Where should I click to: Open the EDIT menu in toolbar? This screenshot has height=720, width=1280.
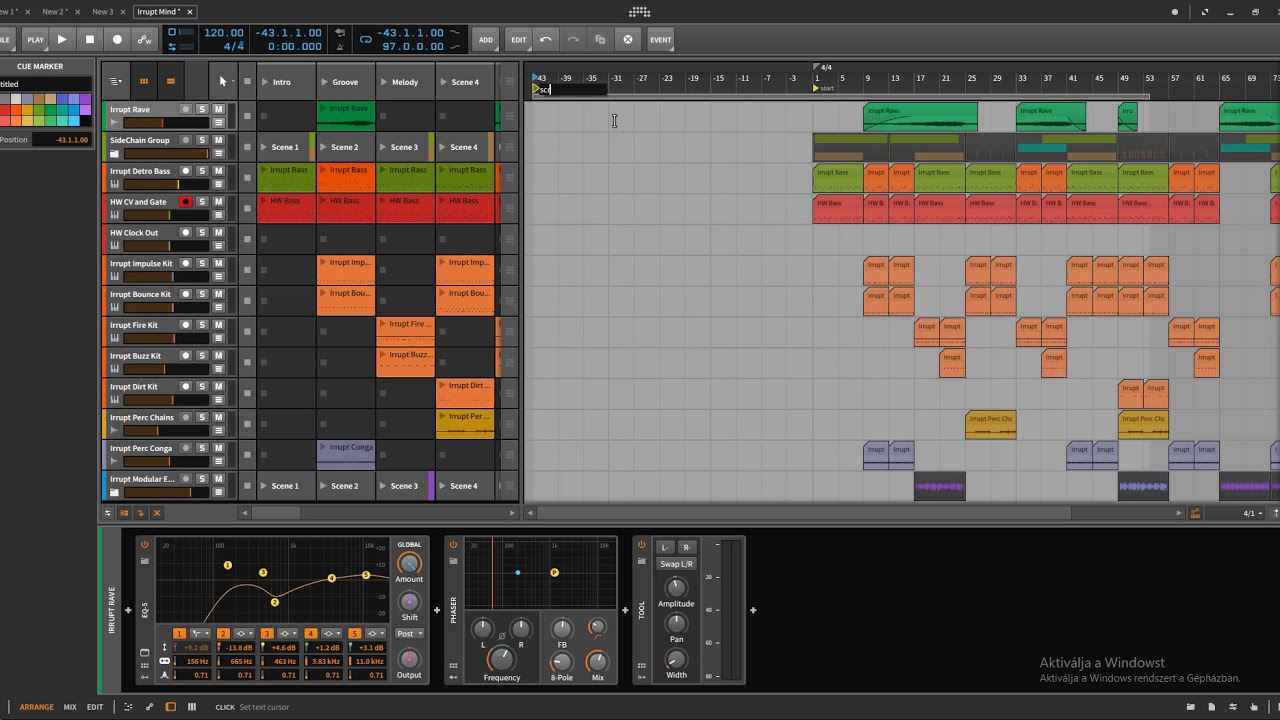(x=518, y=40)
